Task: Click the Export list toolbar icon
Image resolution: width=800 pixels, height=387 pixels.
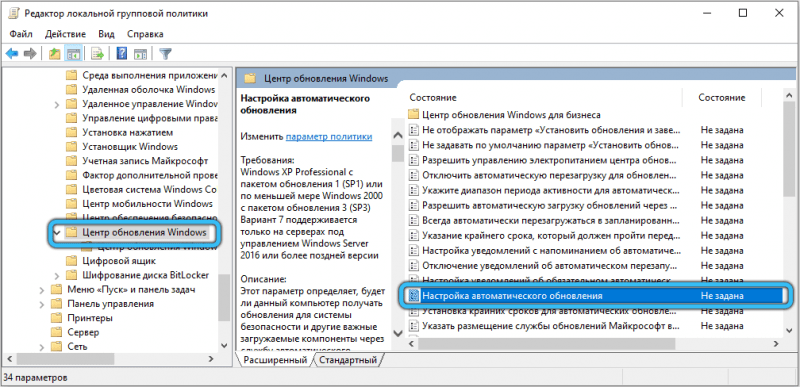Action: click(x=97, y=54)
